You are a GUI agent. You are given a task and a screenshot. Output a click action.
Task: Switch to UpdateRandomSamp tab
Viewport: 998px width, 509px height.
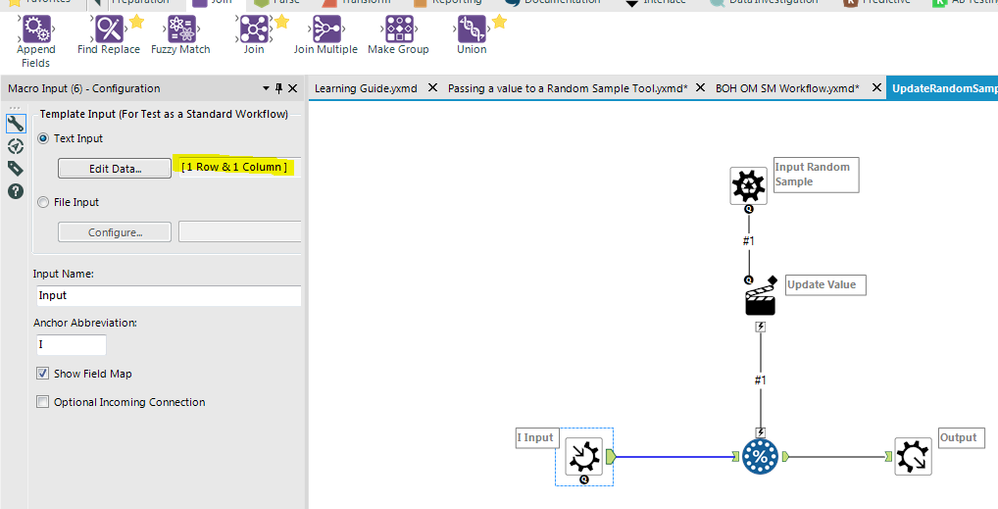943,88
